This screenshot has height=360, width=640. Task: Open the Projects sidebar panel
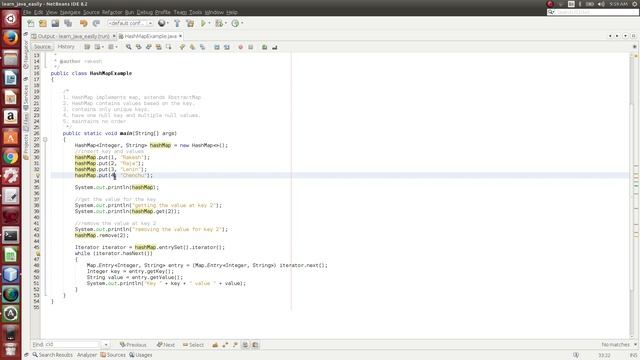pos(26,146)
